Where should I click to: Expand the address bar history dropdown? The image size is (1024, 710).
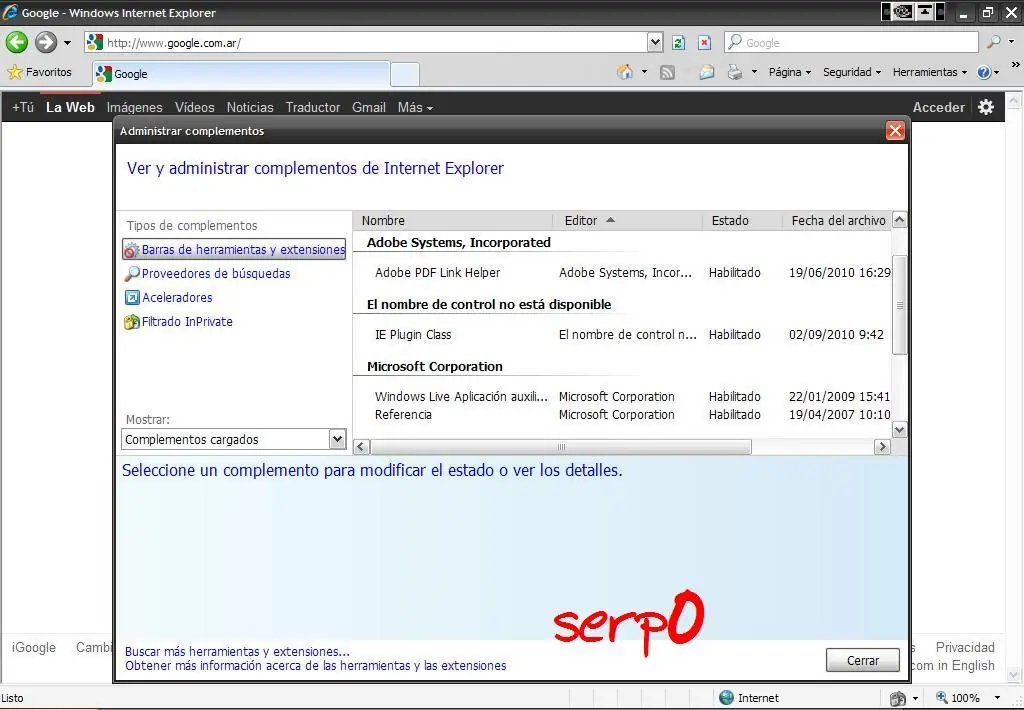tap(655, 42)
